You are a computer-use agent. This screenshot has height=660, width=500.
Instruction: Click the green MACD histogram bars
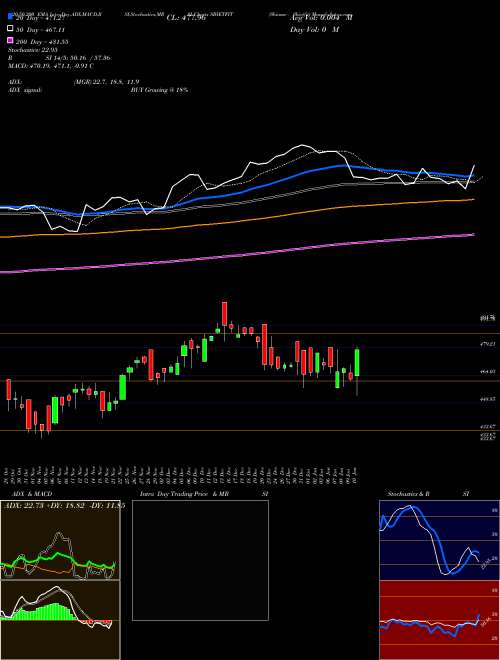42,612
